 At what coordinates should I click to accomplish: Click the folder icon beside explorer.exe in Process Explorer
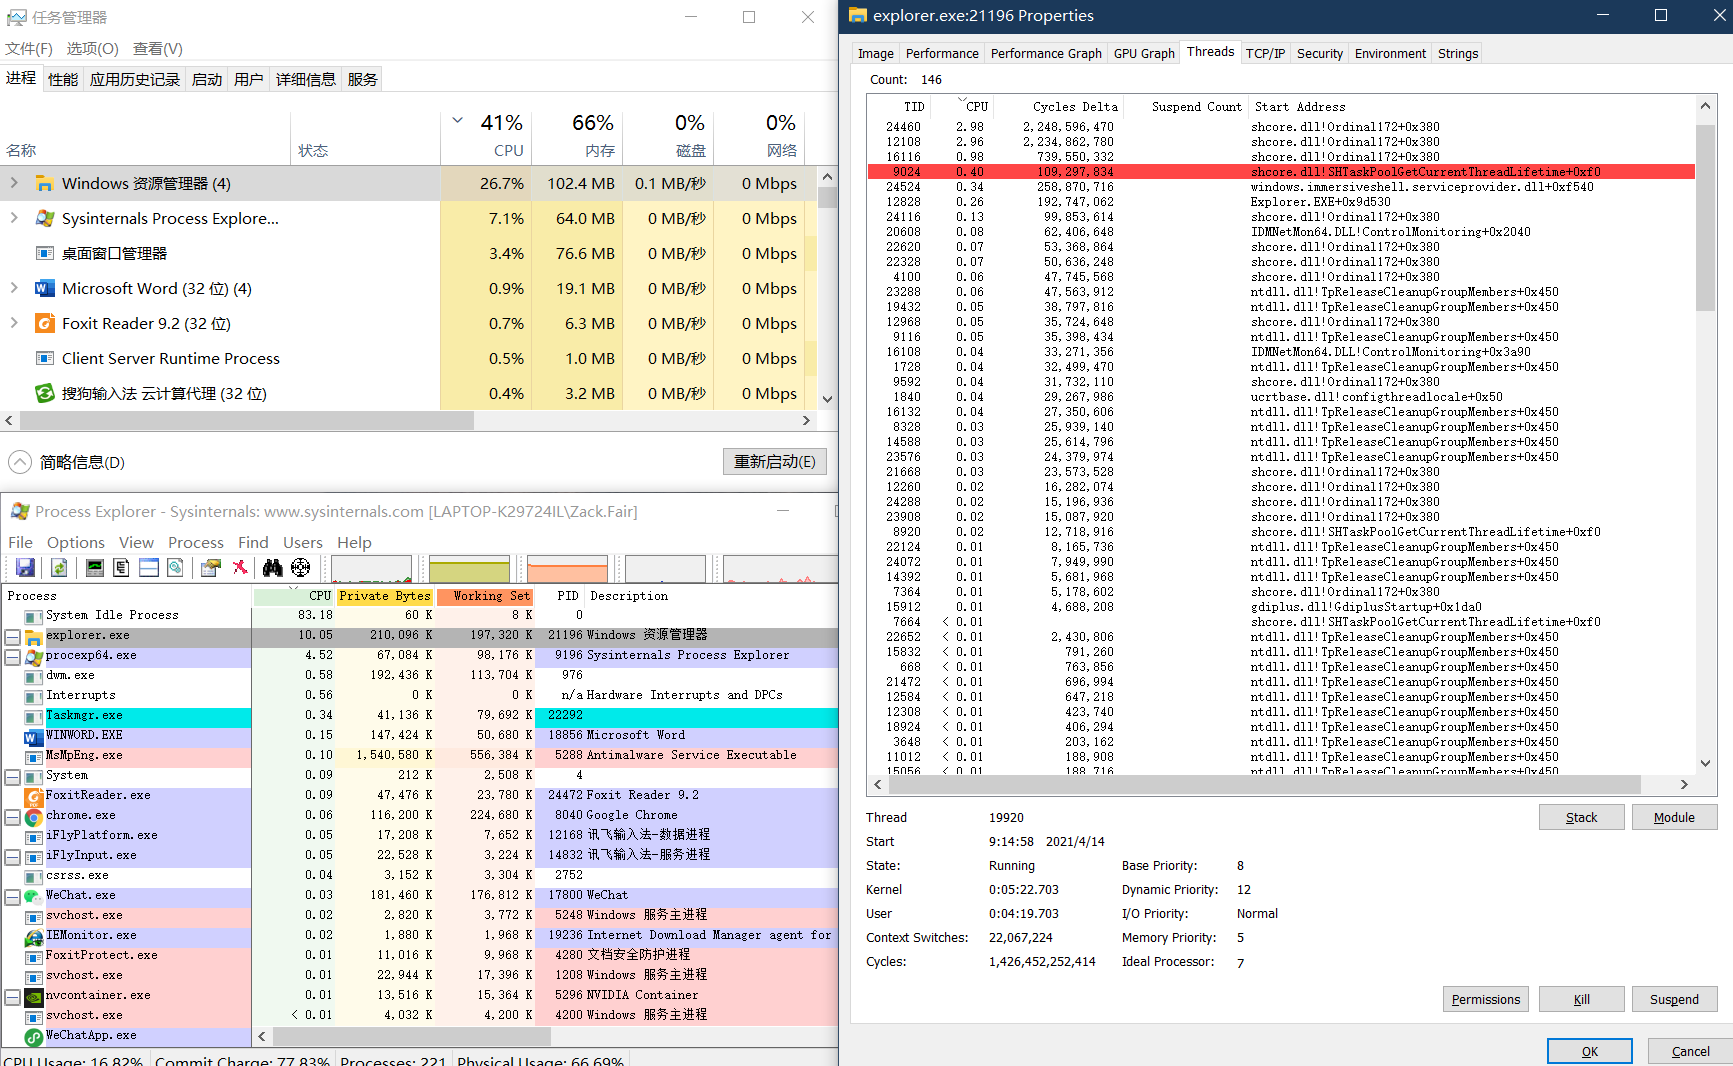pos(33,636)
